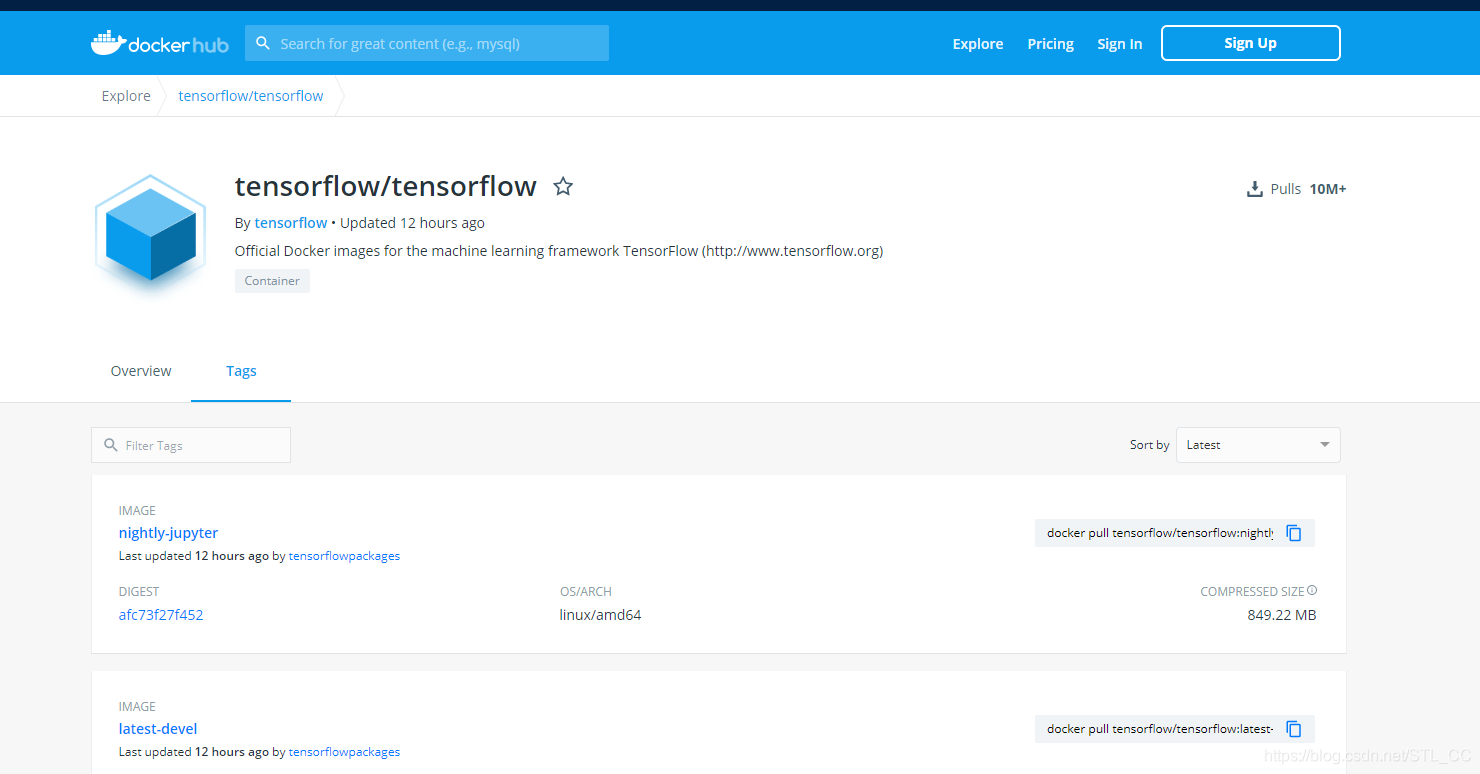The width and height of the screenshot is (1480, 774).
Task: Select the Tags tab
Action: 241,371
